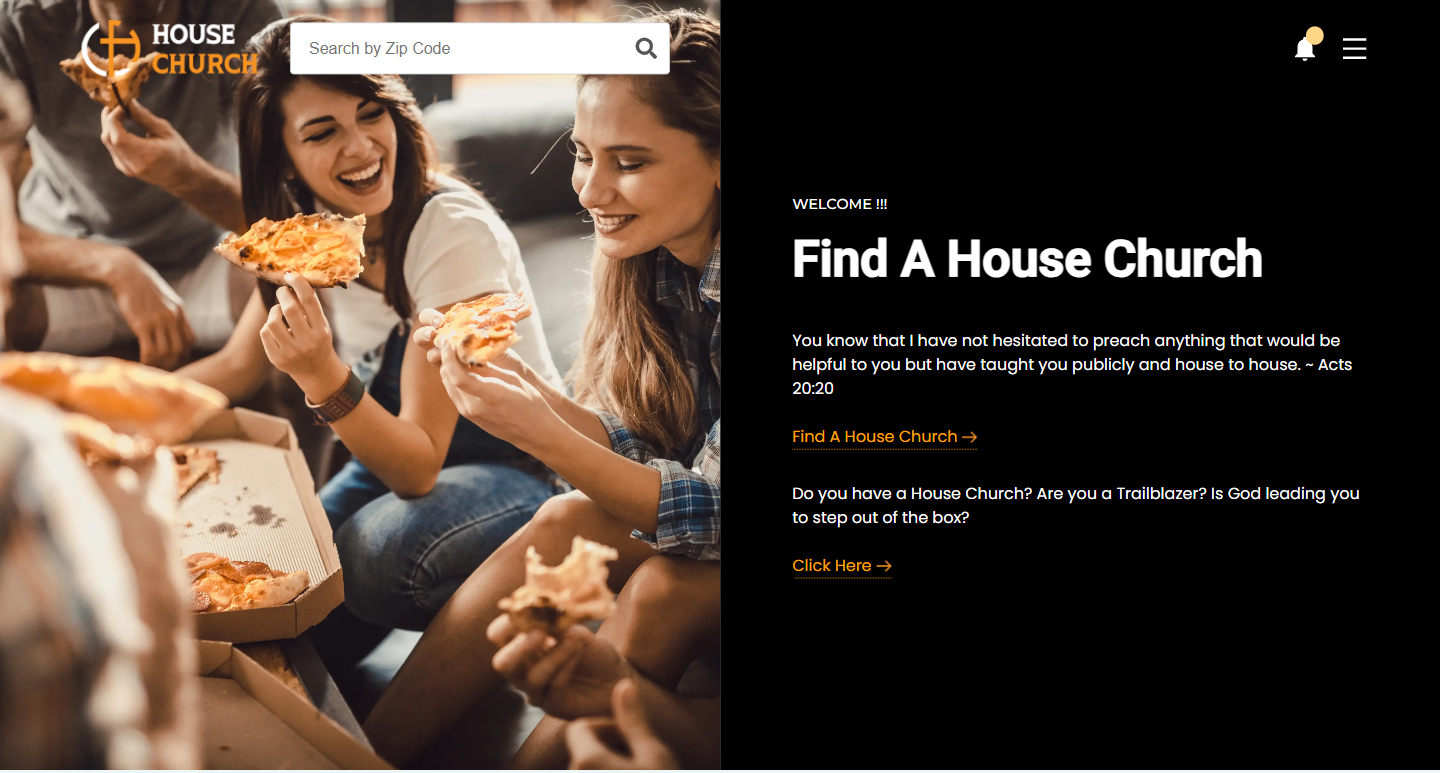Click the orange CHURCH word in logo
Viewport: 1440px width, 773px height.
205,64
